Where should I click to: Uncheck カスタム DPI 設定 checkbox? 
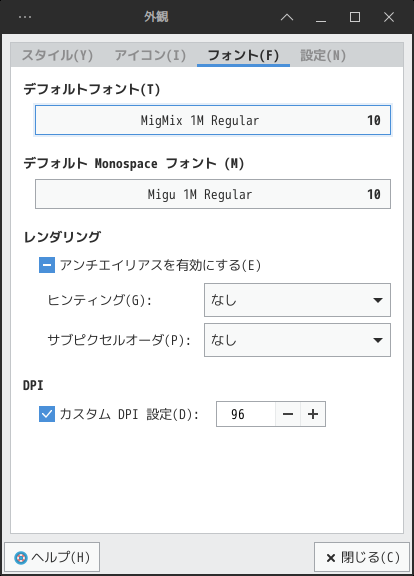(x=47, y=414)
